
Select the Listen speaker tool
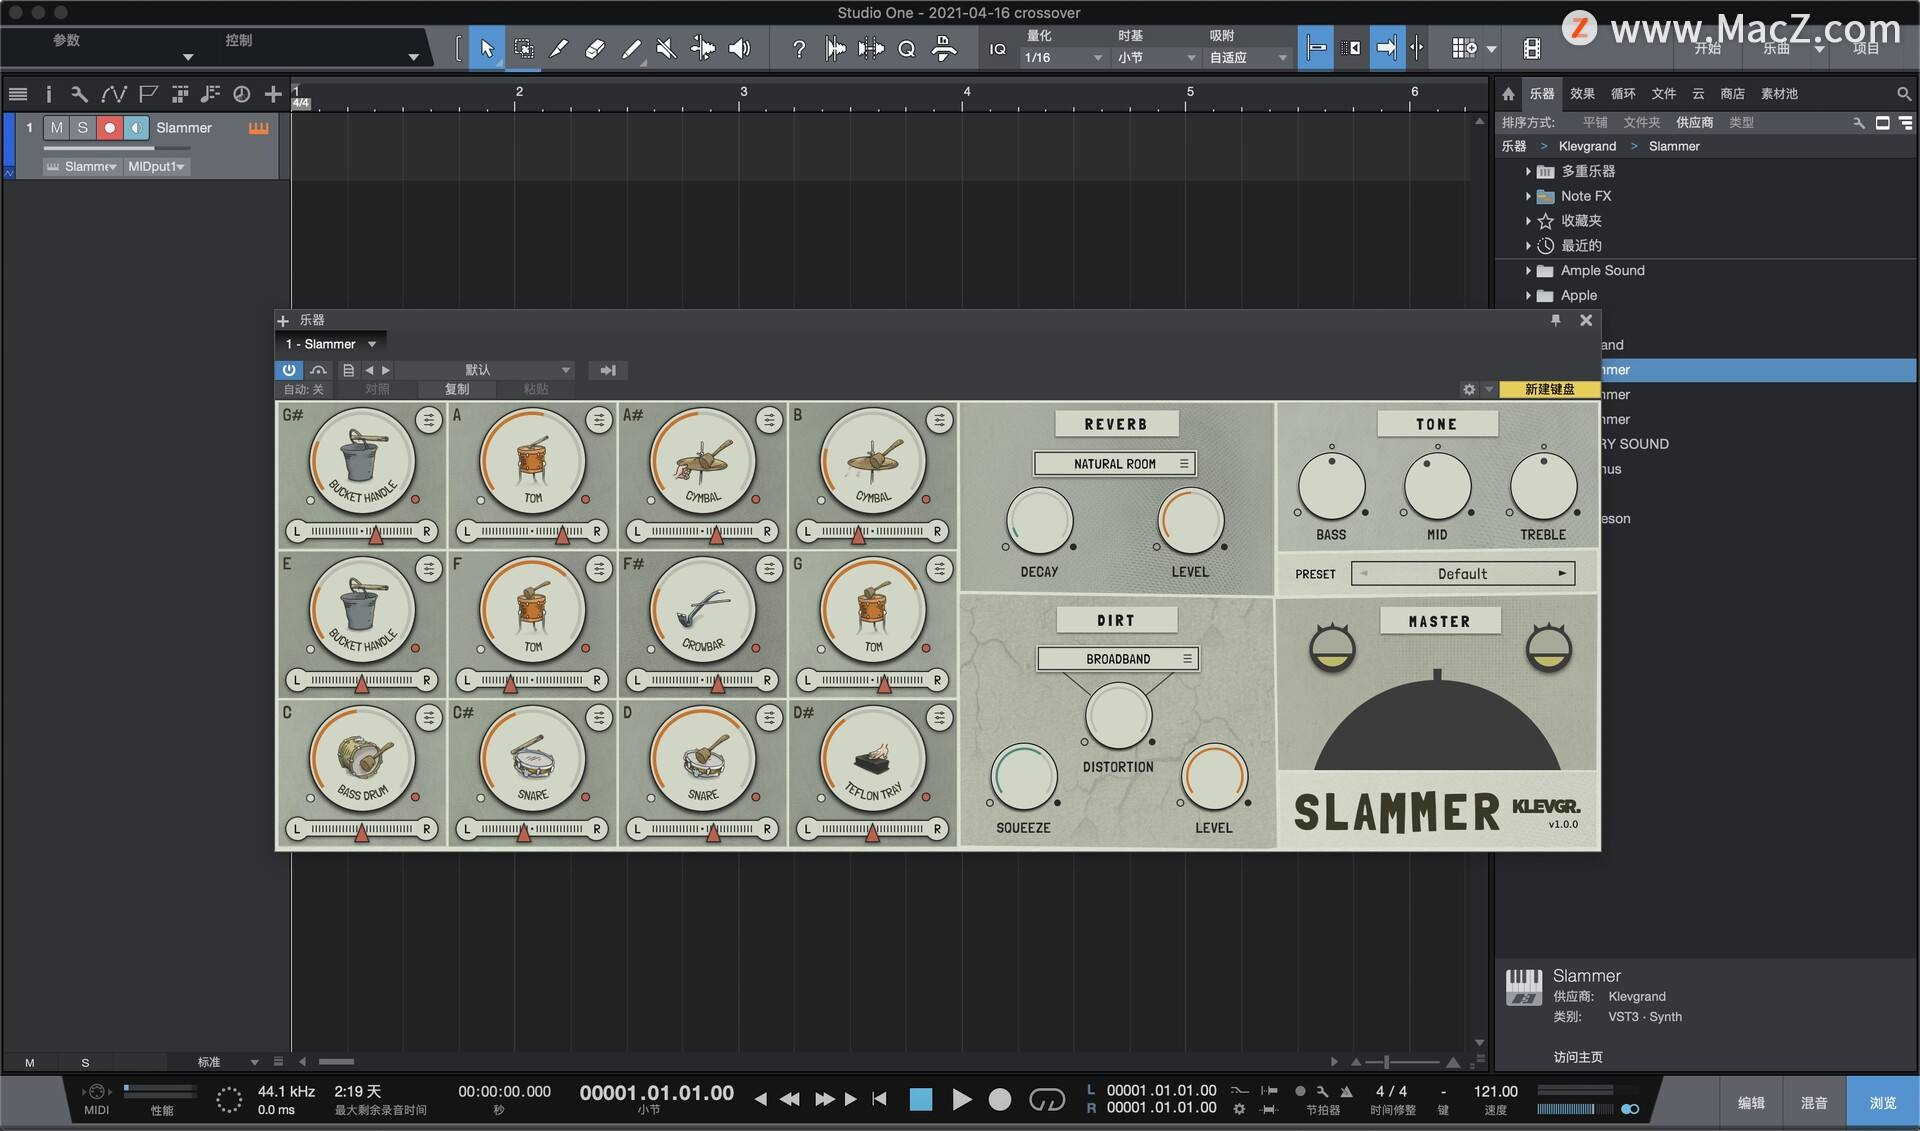point(739,48)
